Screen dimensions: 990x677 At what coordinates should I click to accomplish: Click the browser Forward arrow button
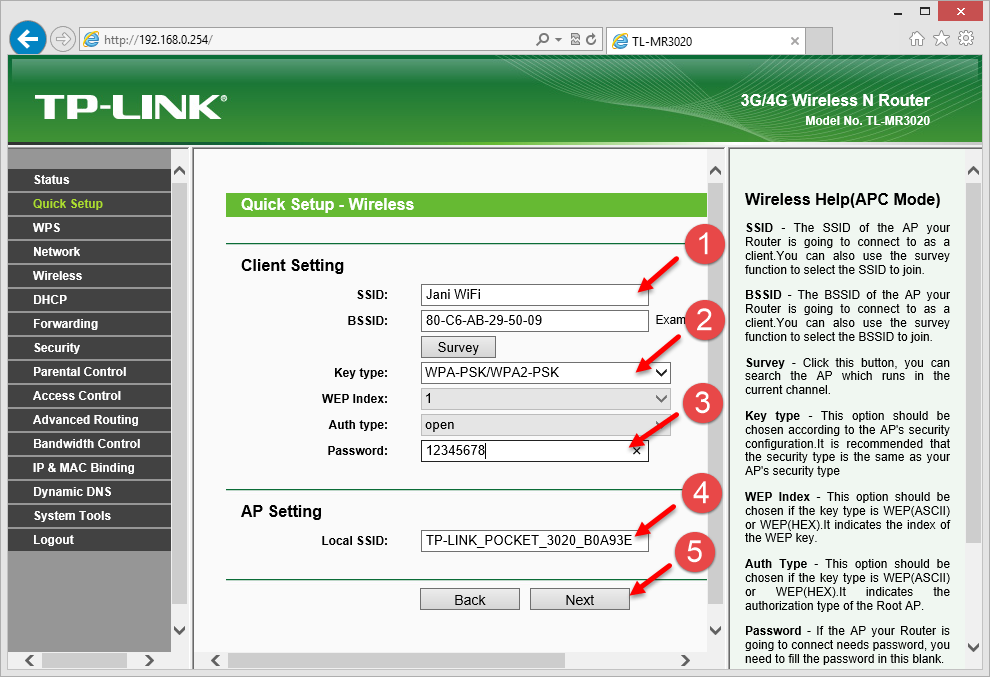63,40
